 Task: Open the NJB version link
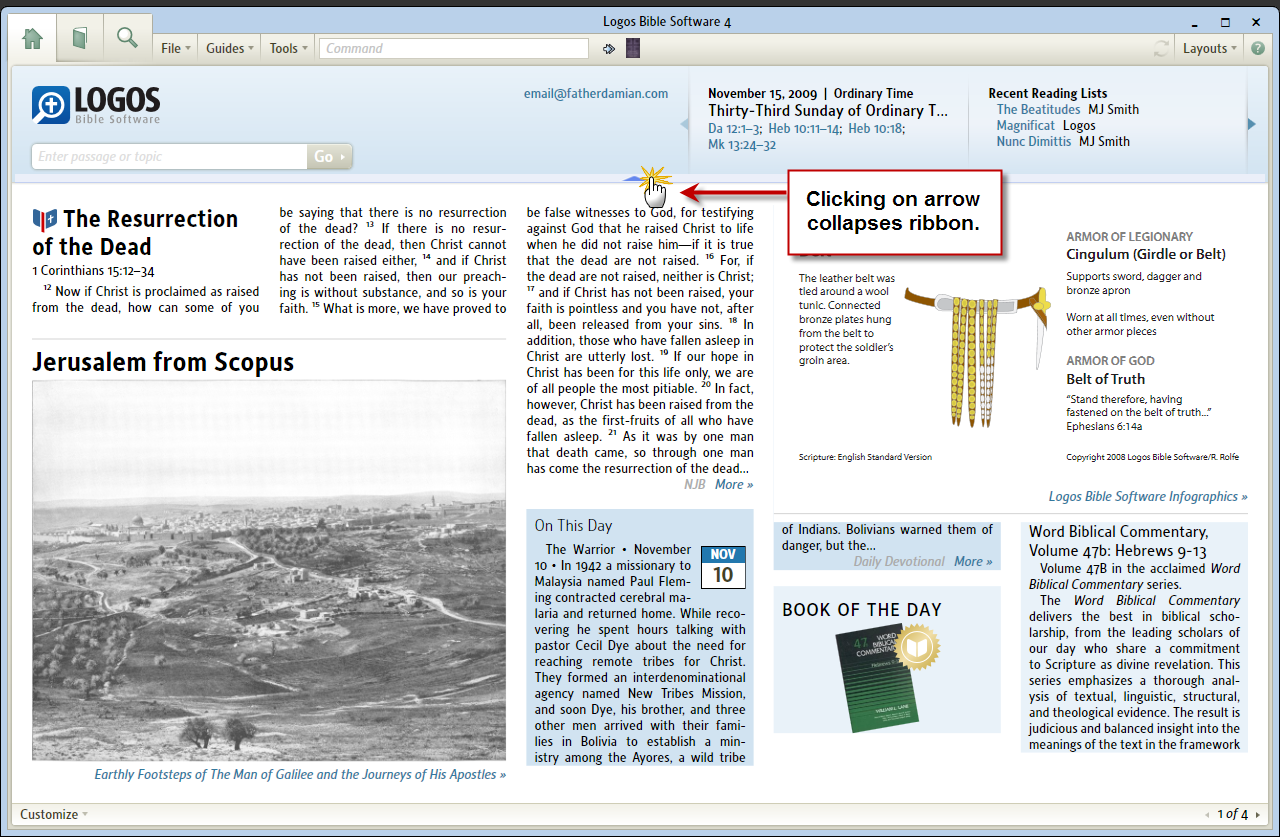[695, 485]
